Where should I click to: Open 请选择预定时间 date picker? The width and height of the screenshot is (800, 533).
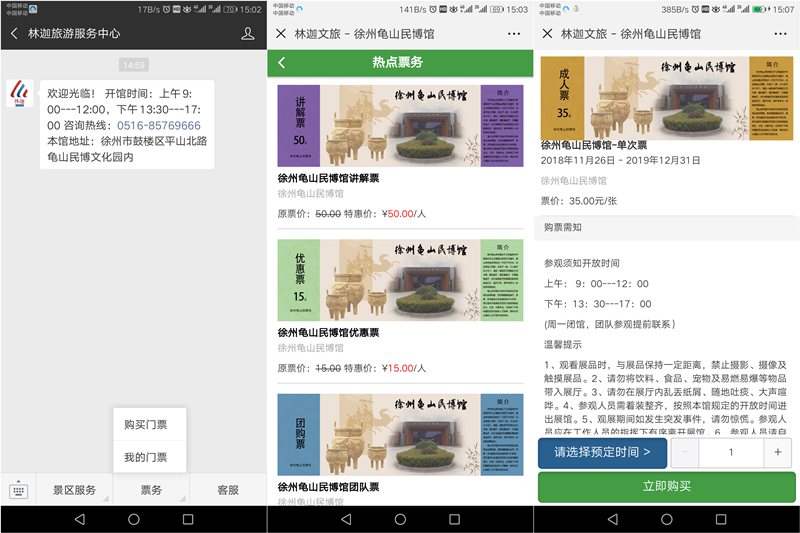603,453
